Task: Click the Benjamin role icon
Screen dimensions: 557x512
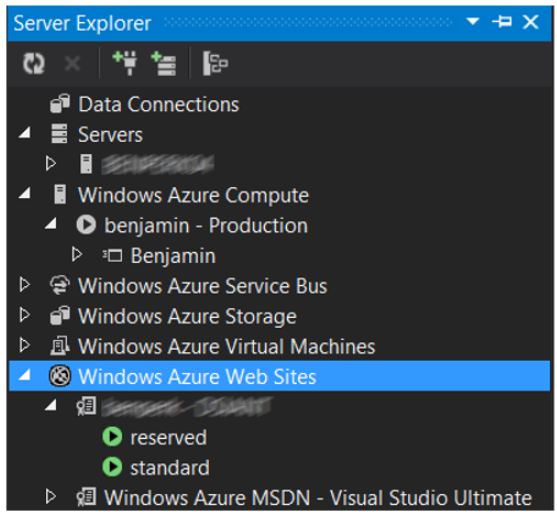Action: [x=112, y=255]
